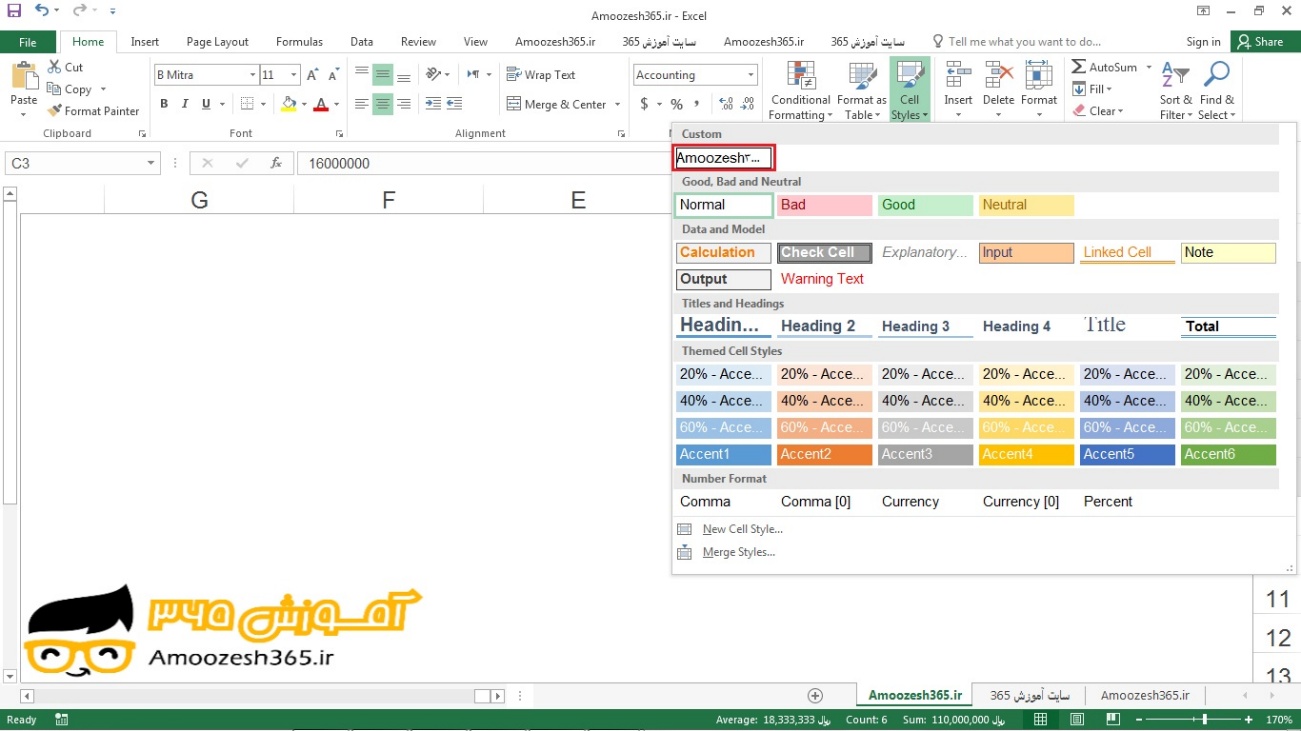The height and width of the screenshot is (731, 1301).
Task: Toggle Italic formatting
Action: tap(185, 104)
